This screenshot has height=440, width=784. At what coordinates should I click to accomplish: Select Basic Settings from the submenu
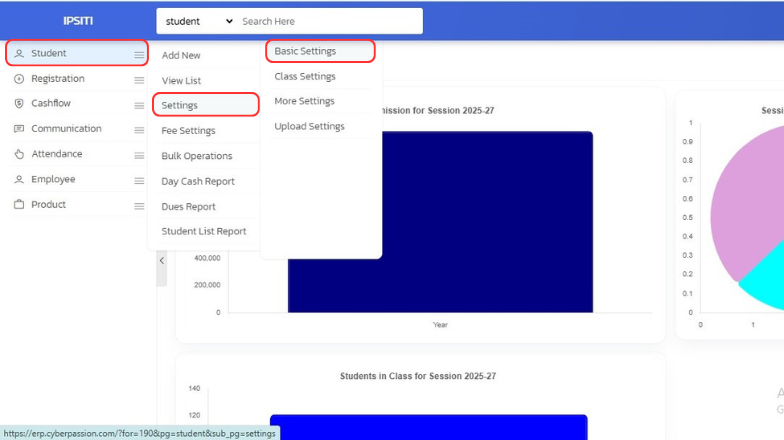pos(305,51)
